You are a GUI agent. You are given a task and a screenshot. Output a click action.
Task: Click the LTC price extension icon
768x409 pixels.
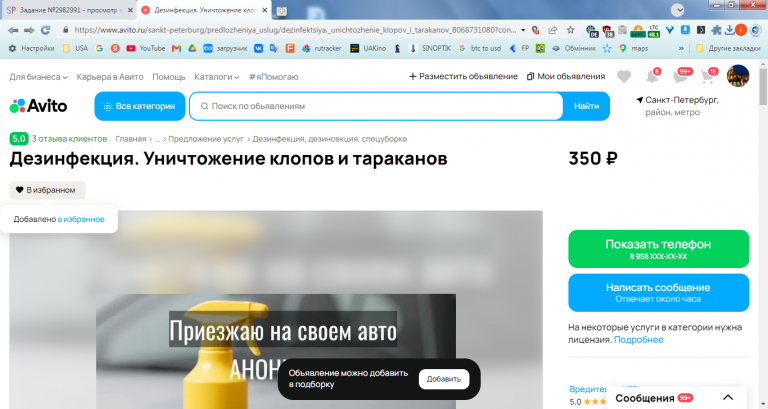click(653, 31)
